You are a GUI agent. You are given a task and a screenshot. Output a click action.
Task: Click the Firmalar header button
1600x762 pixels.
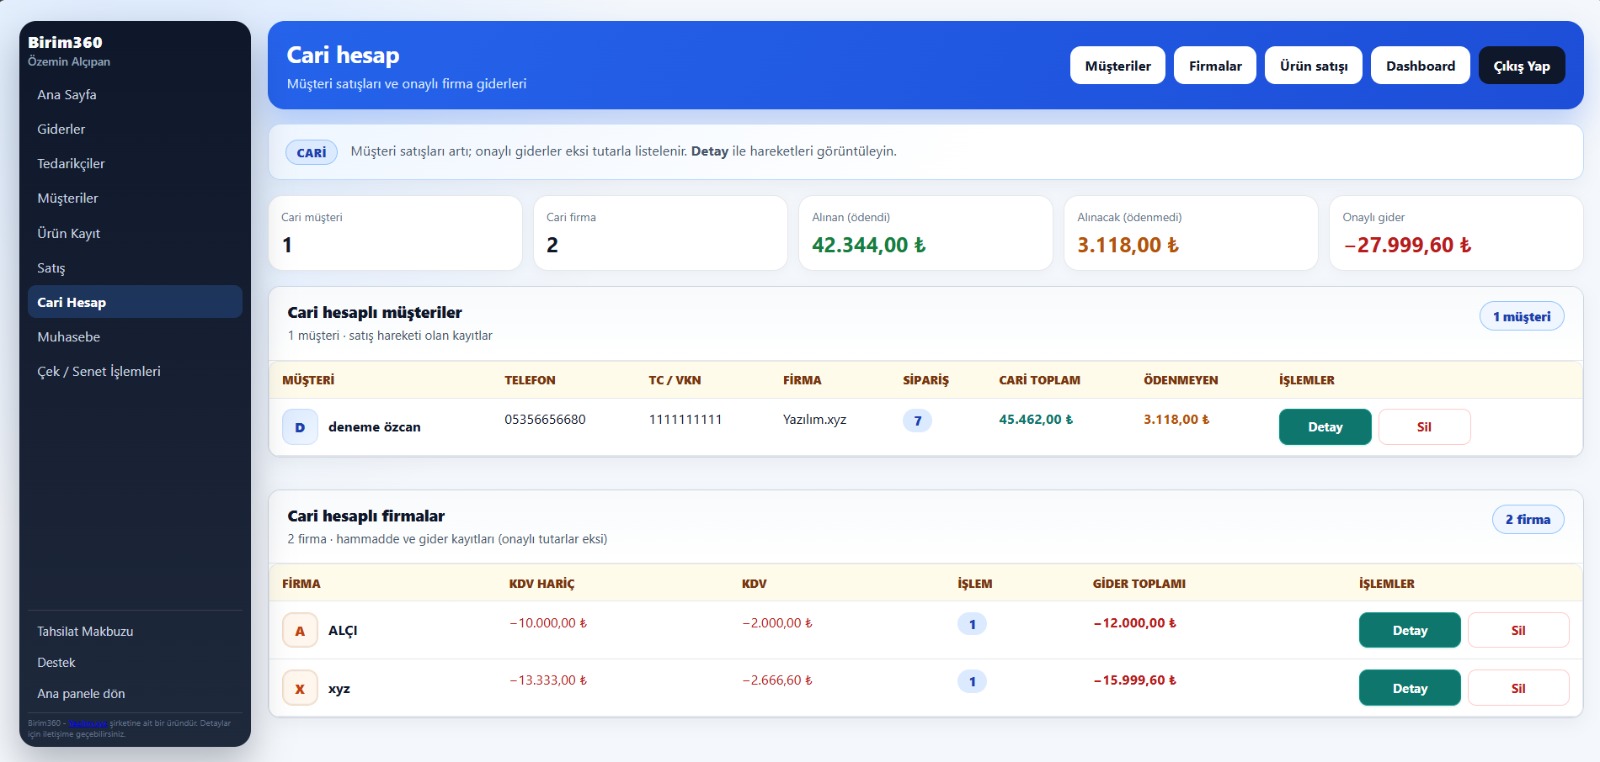coord(1215,66)
